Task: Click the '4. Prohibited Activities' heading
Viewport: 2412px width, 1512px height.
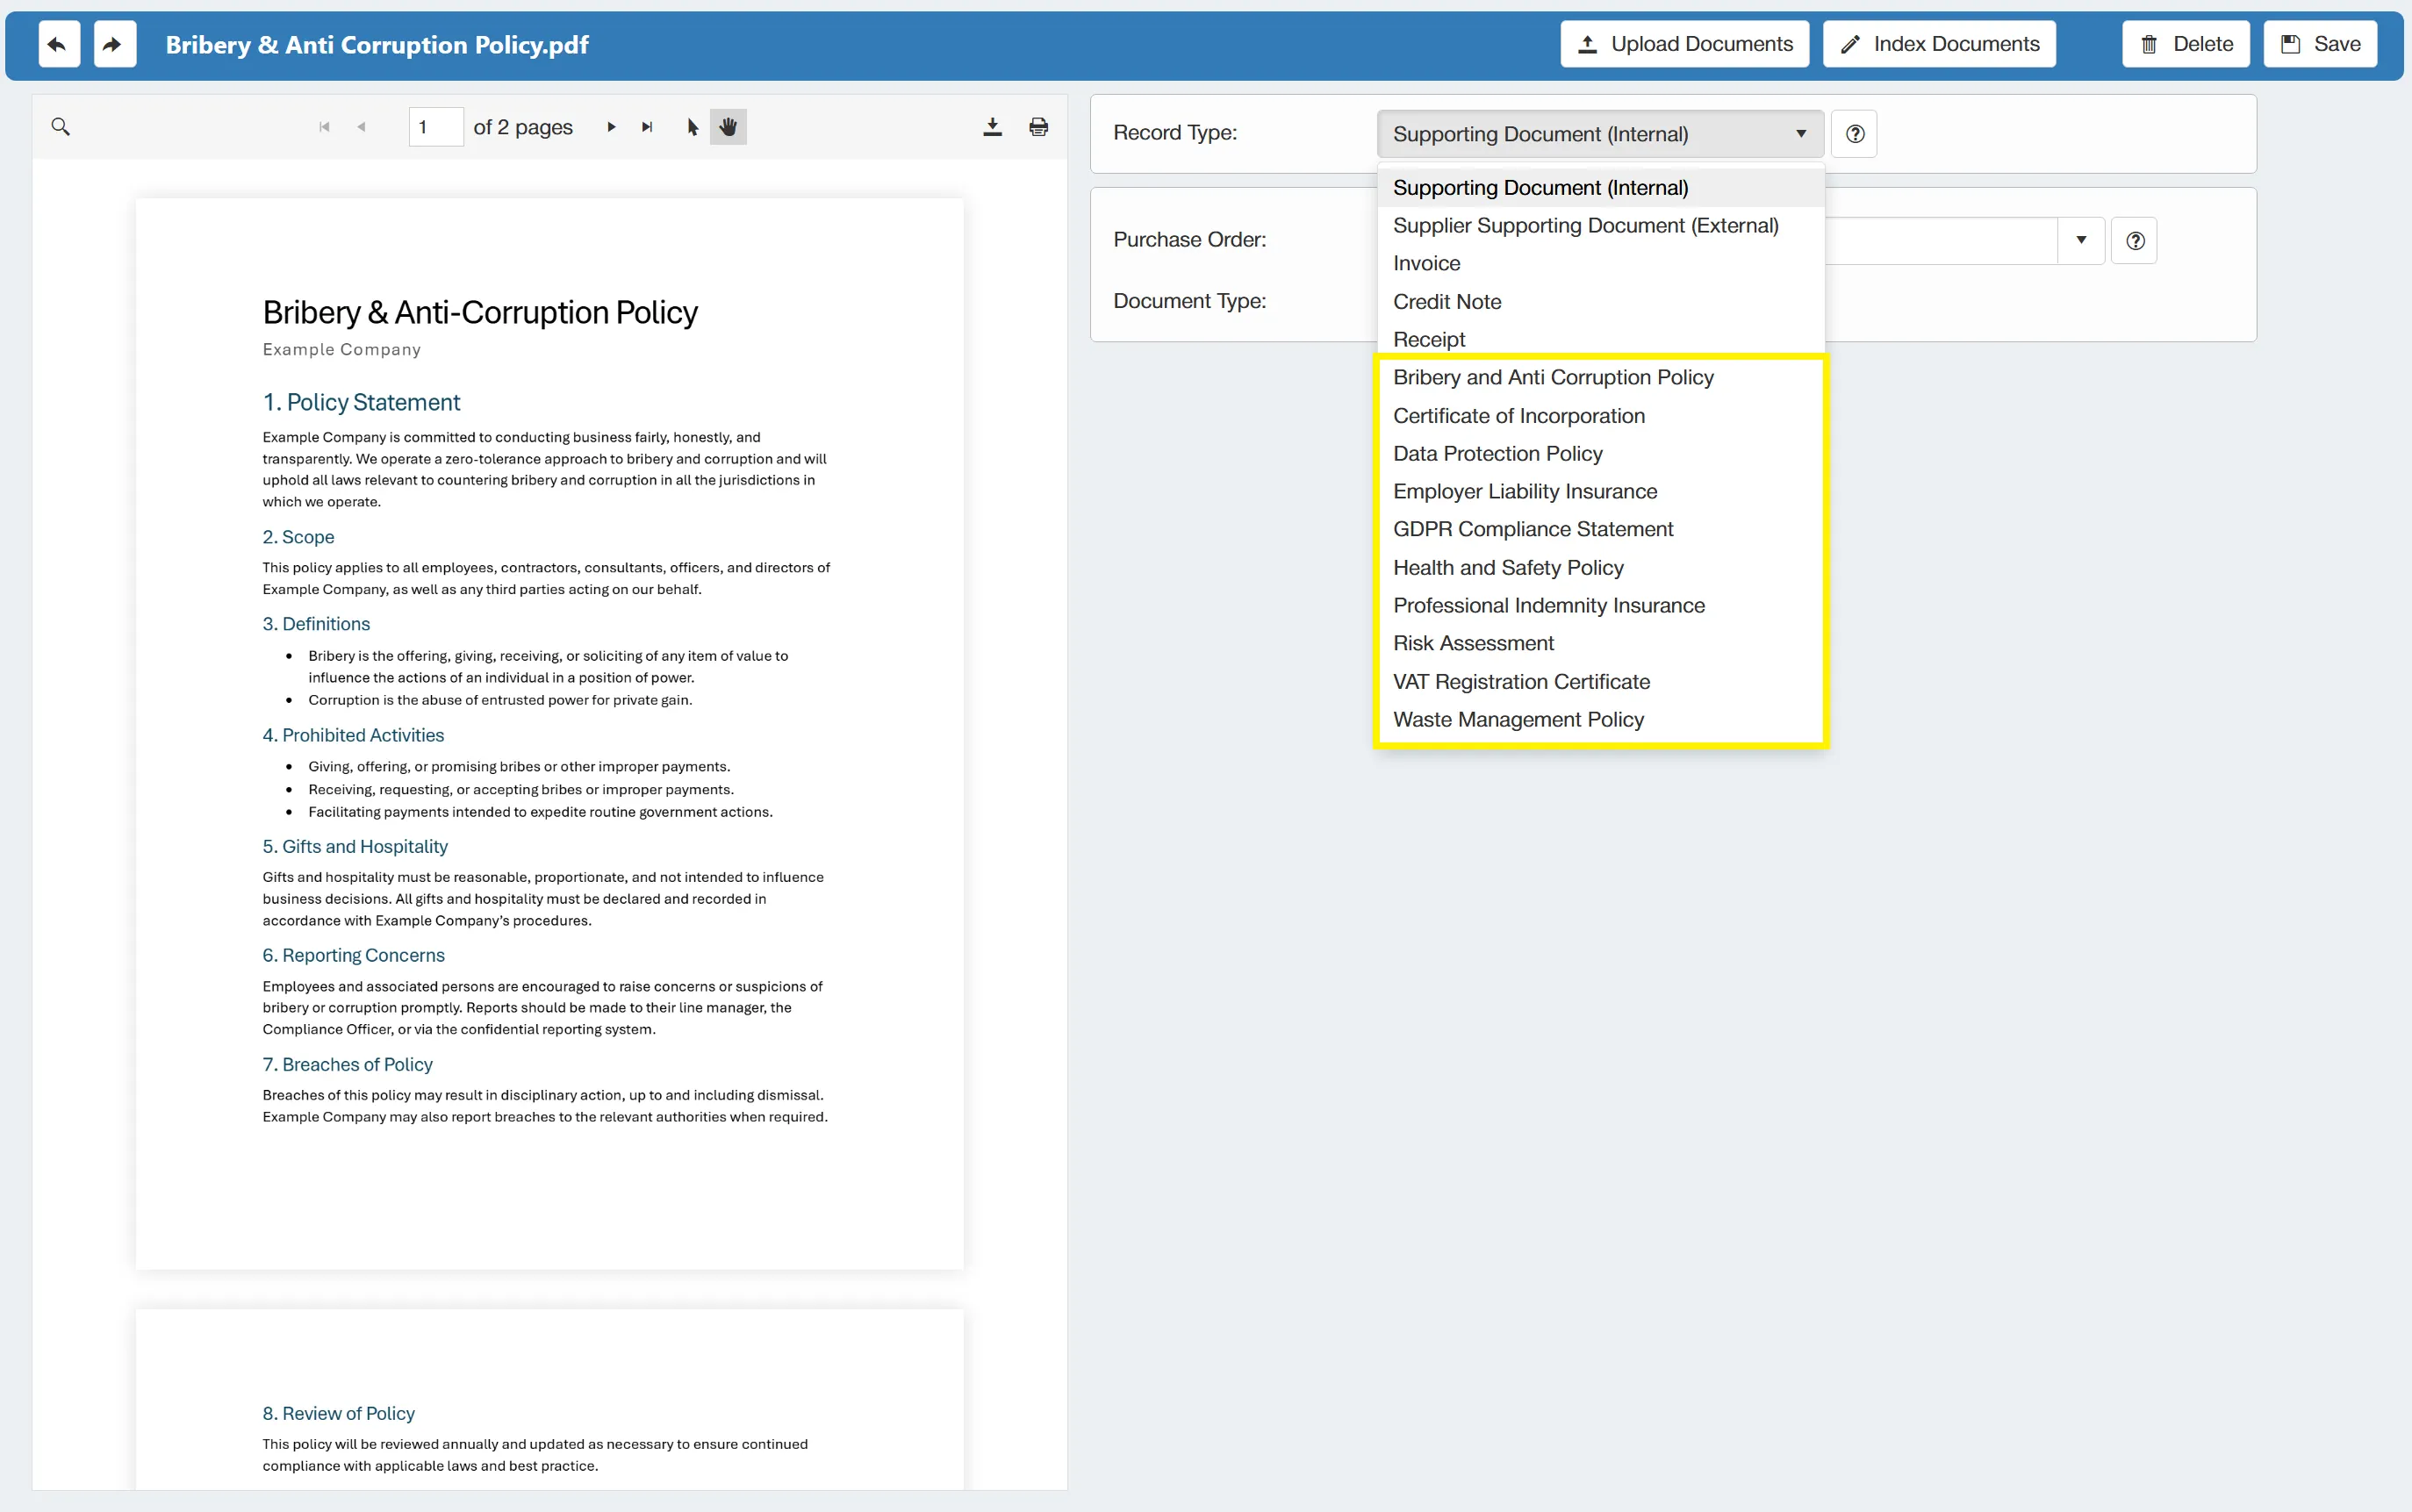Action: [353, 735]
